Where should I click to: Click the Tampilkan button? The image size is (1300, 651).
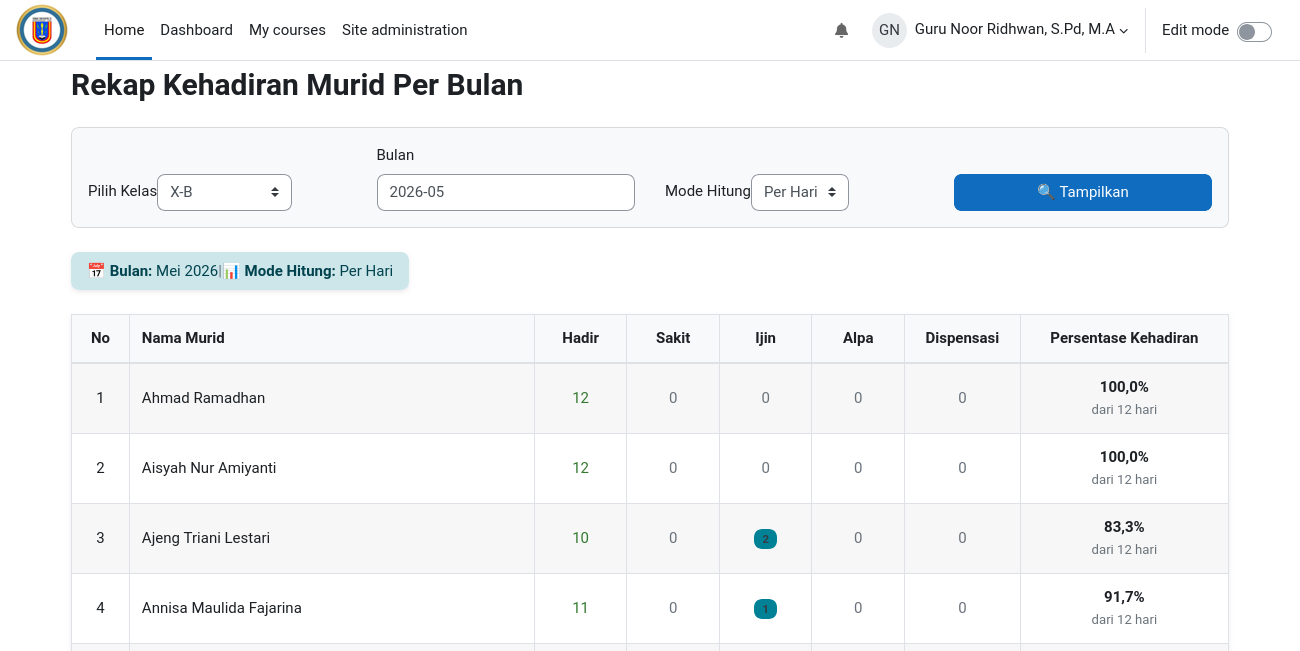(x=1083, y=192)
